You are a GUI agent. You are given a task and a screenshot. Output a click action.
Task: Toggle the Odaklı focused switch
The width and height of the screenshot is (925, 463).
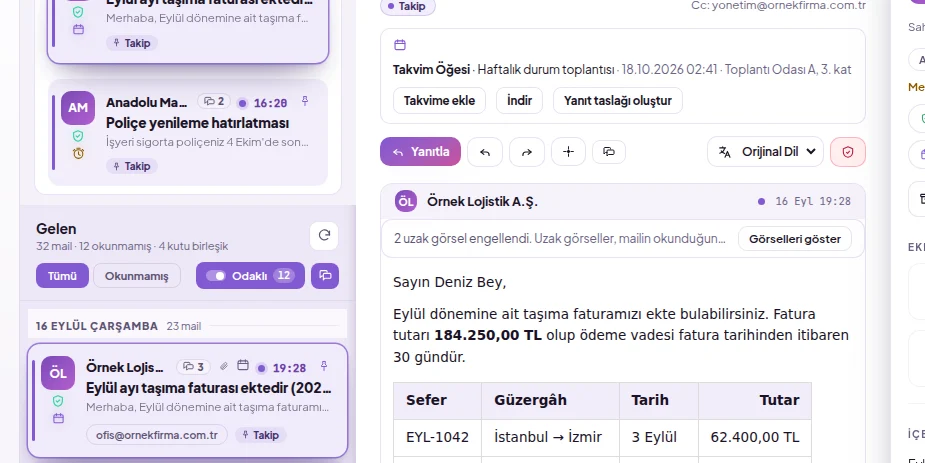click(x=216, y=275)
